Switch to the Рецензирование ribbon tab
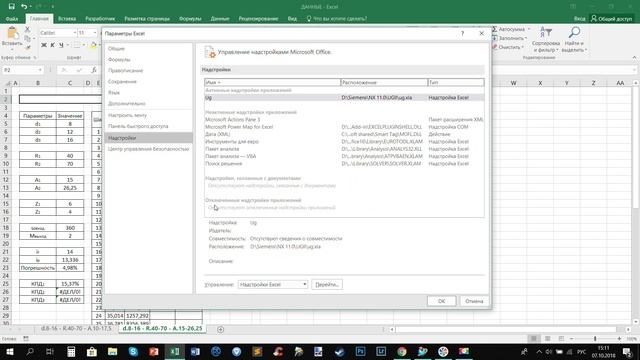Screen dimensions: 640x360 [x=258, y=19]
